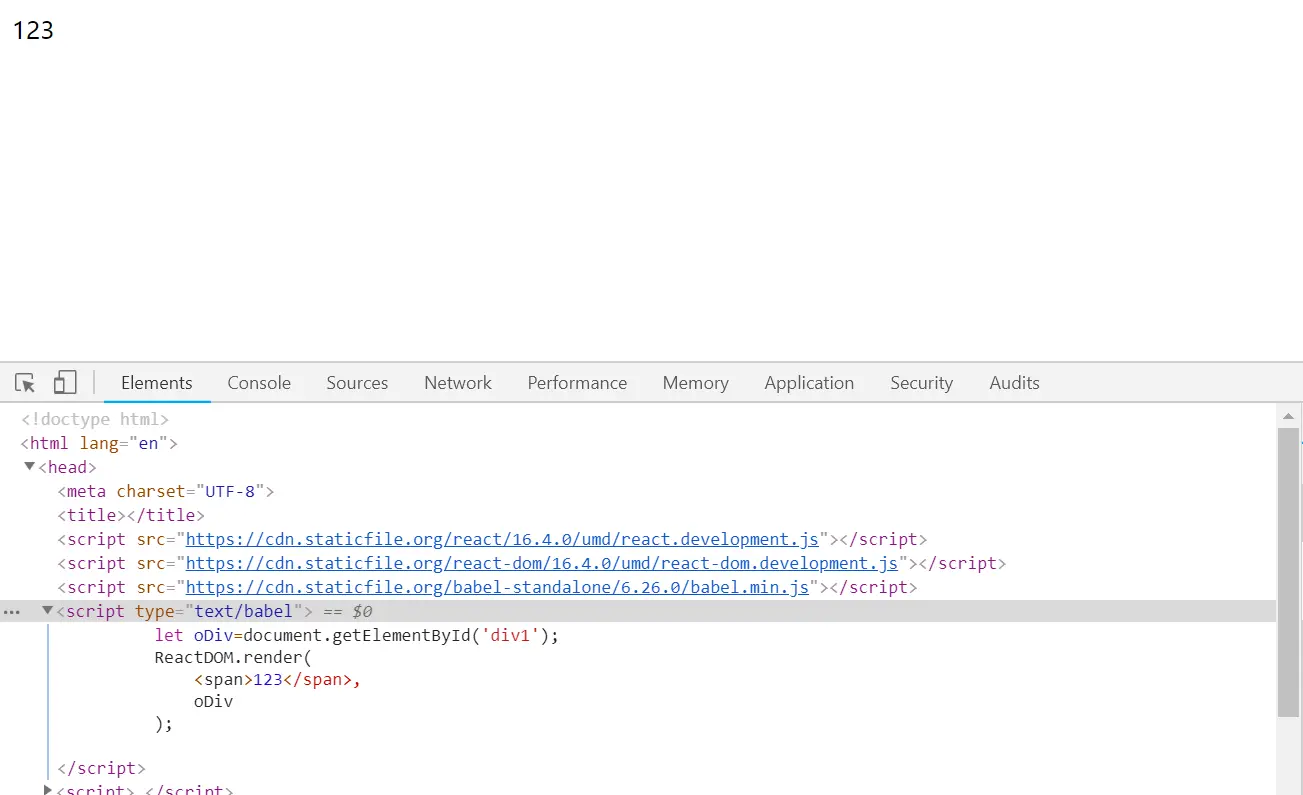The height and width of the screenshot is (795, 1303).
Task: Switch to the Memory tab
Action: click(x=695, y=383)
